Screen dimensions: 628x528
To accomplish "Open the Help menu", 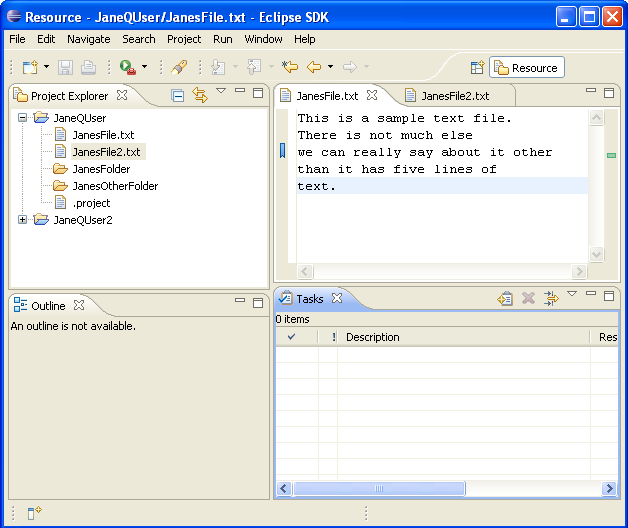I will pyautogui.click(x=304, y=39).
